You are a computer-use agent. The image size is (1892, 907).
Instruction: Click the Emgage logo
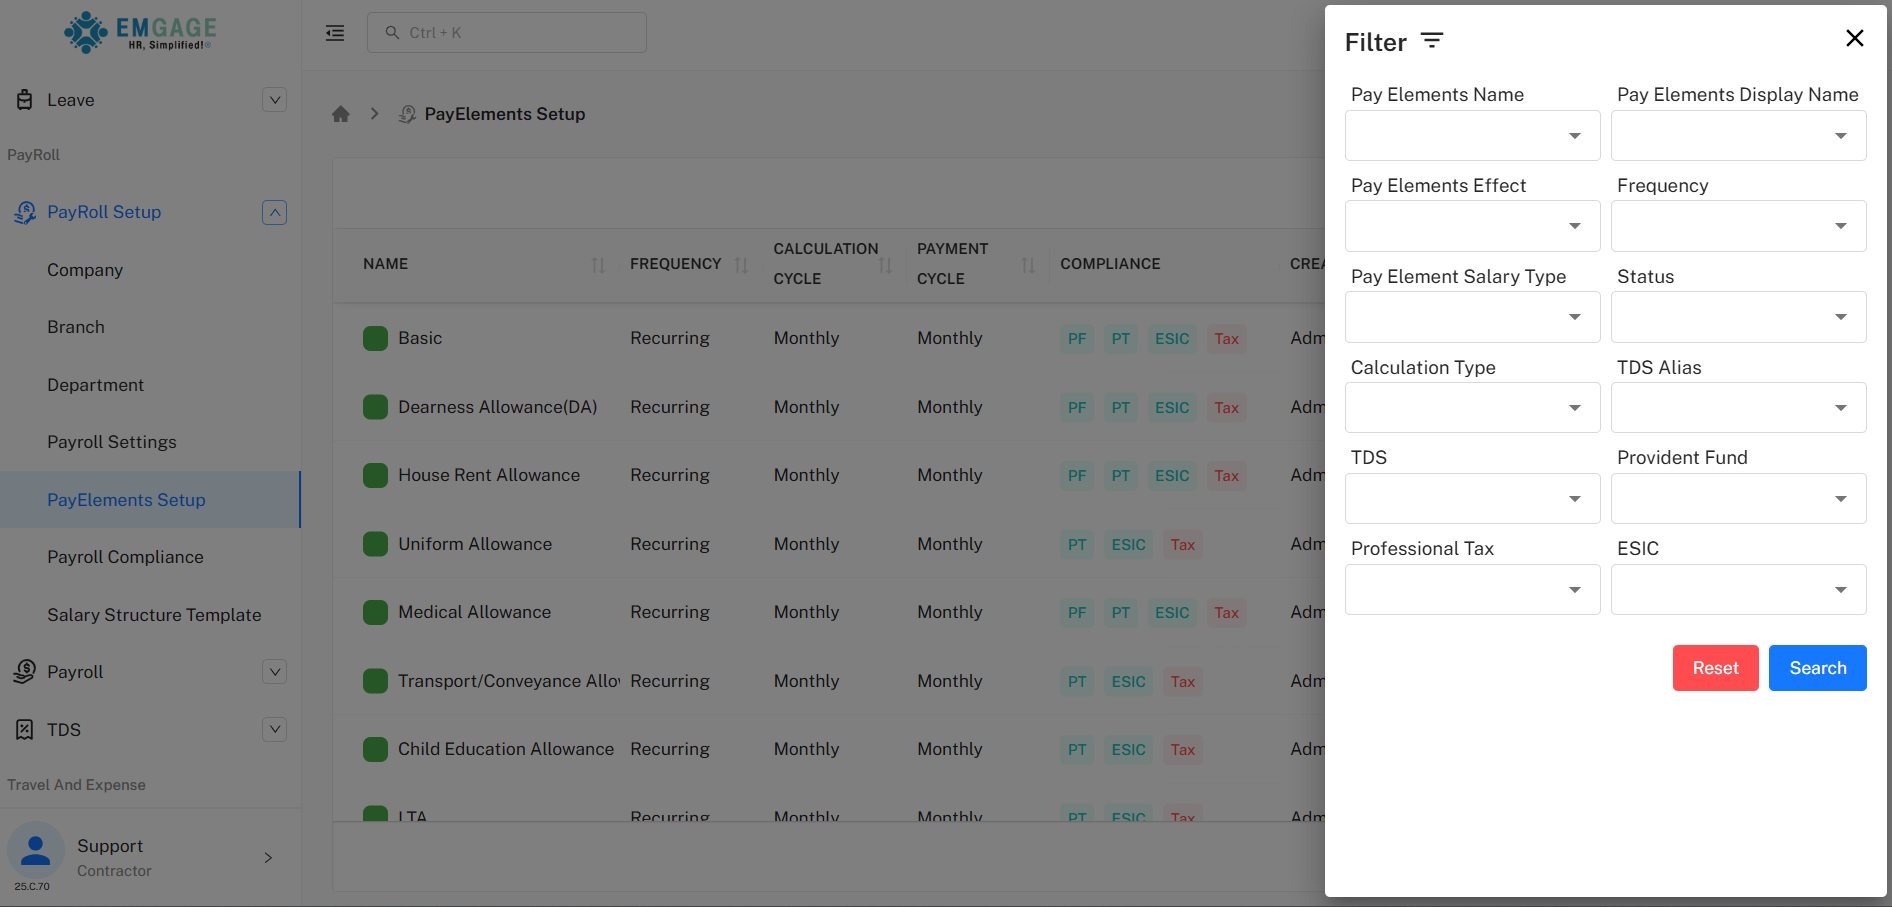click(140, 32)
